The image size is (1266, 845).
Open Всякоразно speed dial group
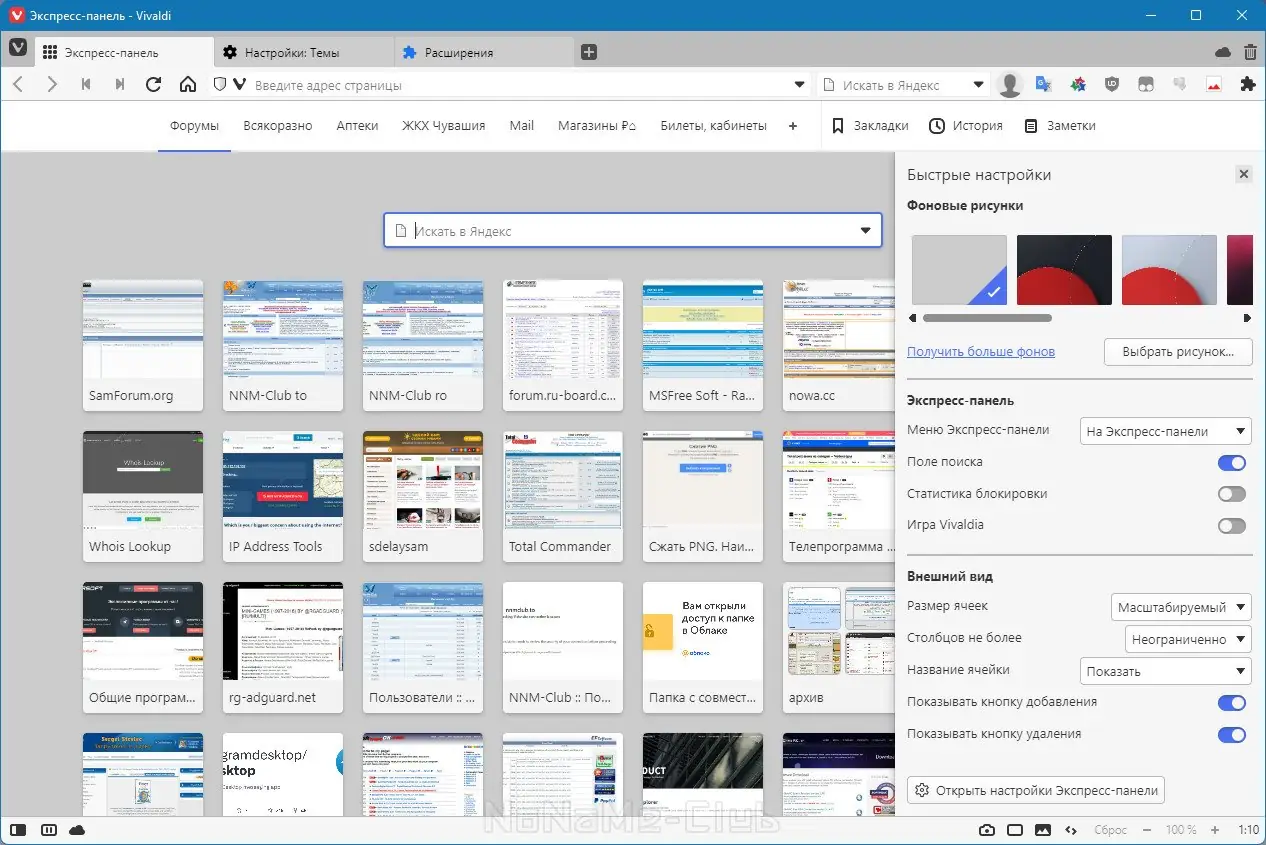278,126
